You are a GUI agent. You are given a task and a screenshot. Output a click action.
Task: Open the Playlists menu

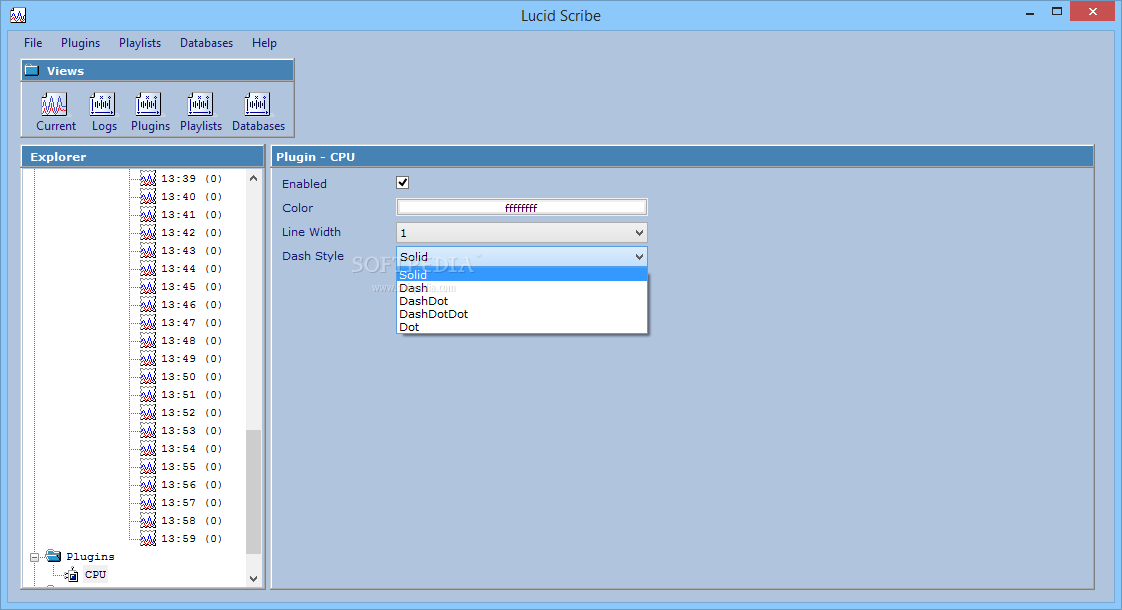tap(140, 43)
